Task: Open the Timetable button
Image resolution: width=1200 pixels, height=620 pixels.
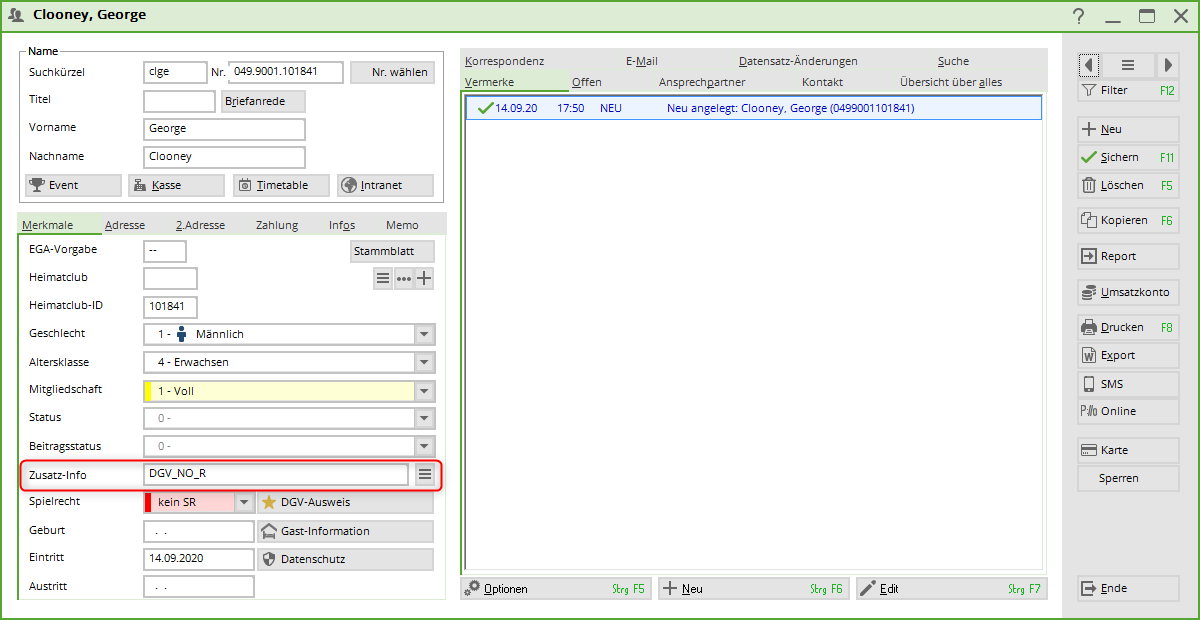Action: pyautogui.click(x=281, y=185)
